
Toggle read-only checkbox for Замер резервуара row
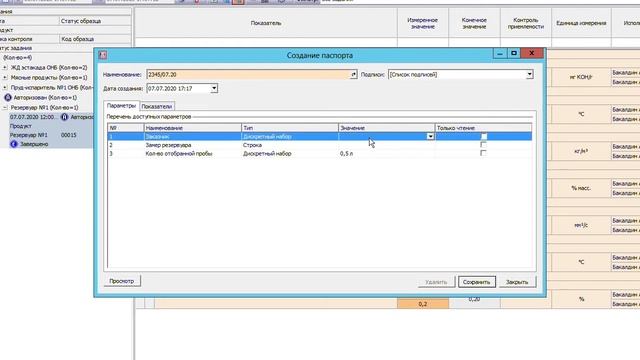pos(484,145)
